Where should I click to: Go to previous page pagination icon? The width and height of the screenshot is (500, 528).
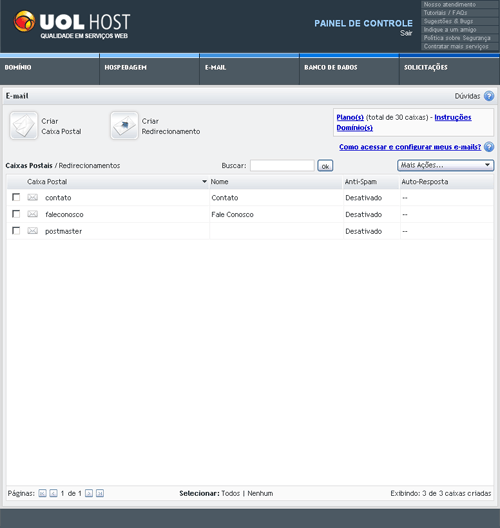53,493
